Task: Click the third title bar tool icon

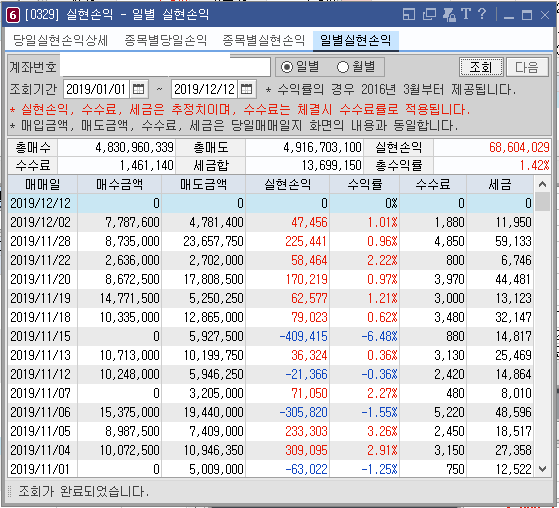Action: coord(449,15)
